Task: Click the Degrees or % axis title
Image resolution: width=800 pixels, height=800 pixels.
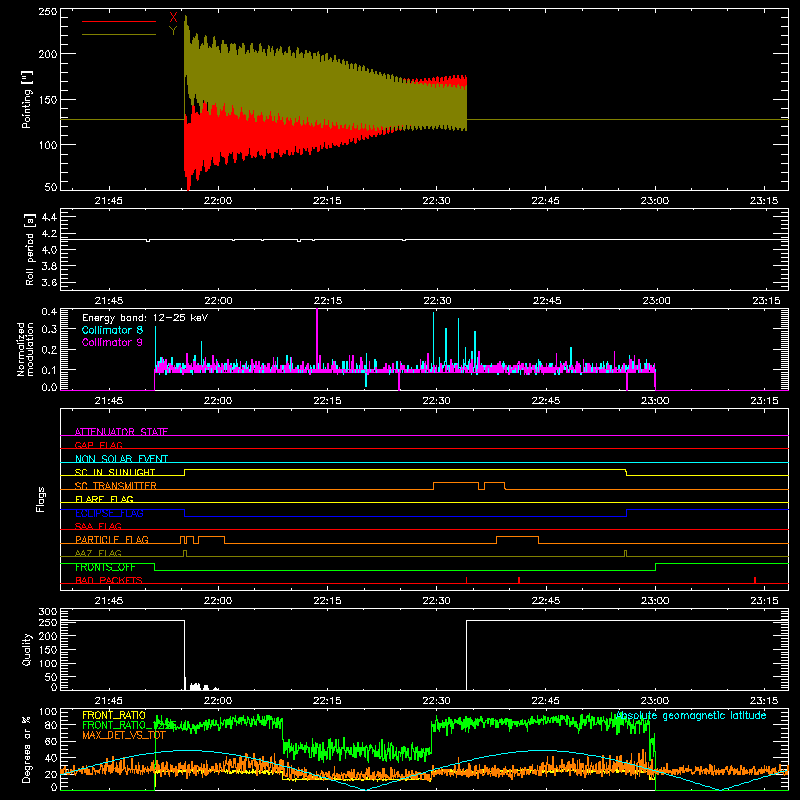Action: tap(27, 749)
